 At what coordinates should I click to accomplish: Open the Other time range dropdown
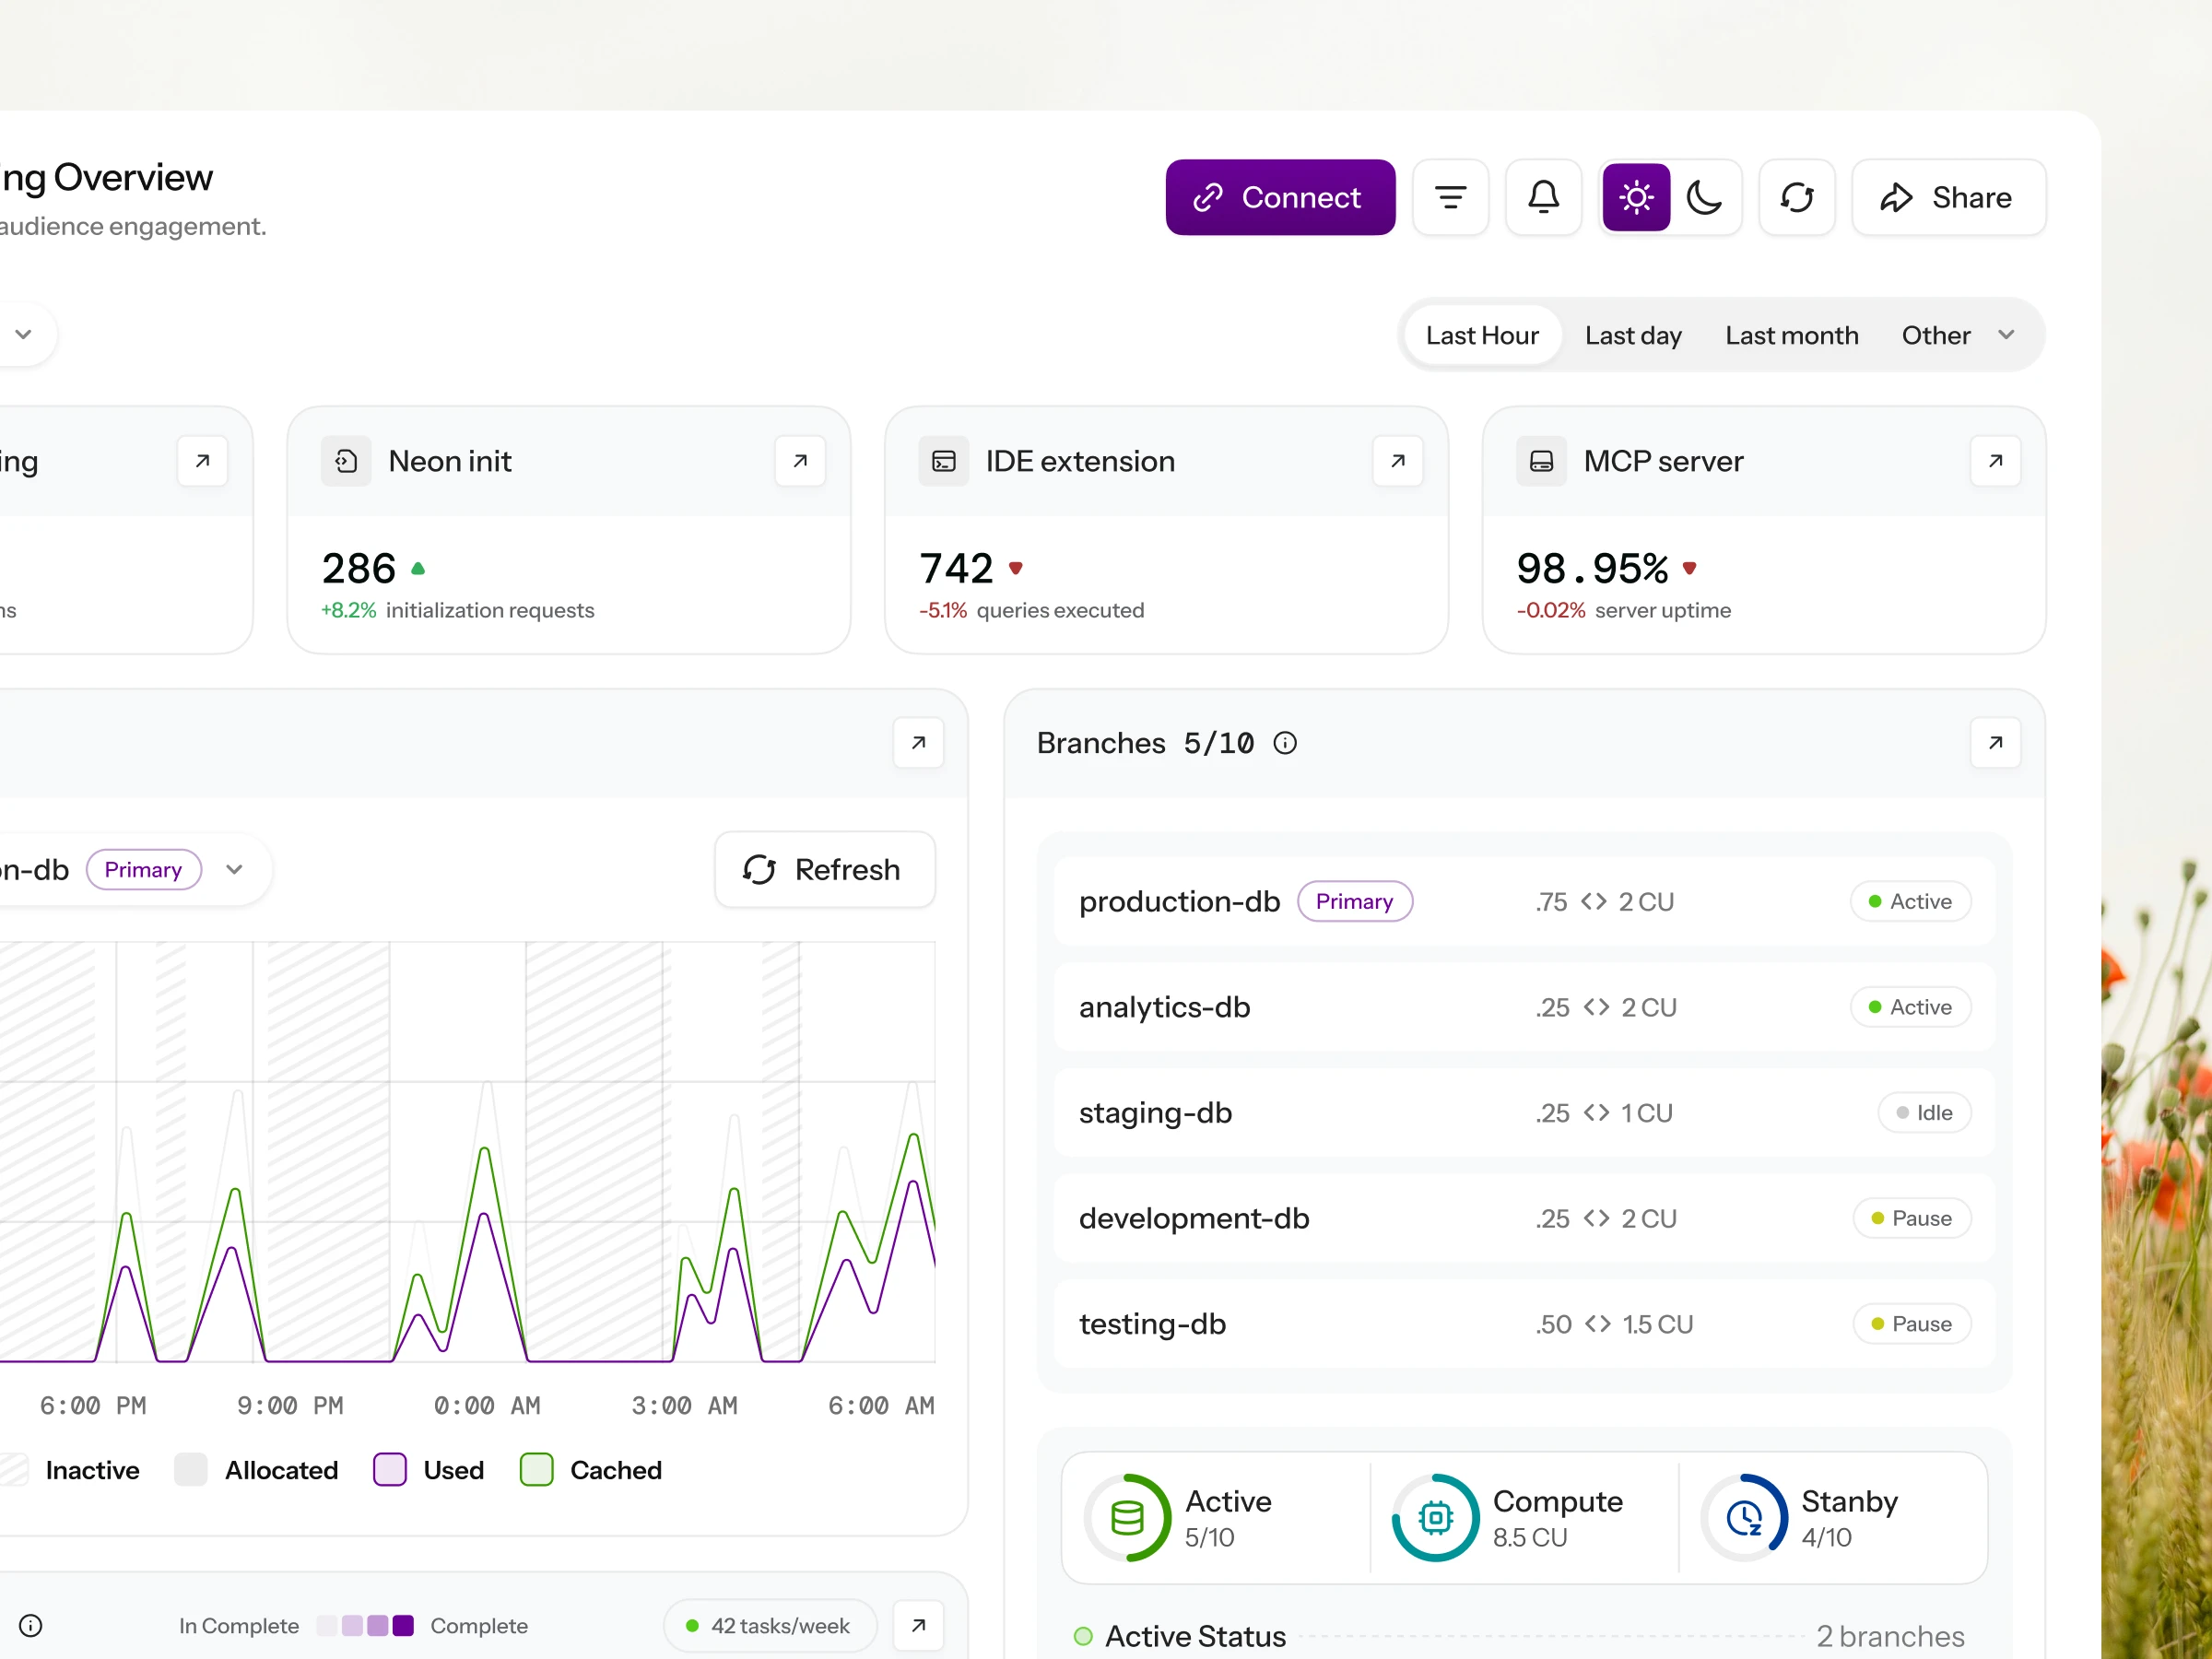coord(1958,335)
